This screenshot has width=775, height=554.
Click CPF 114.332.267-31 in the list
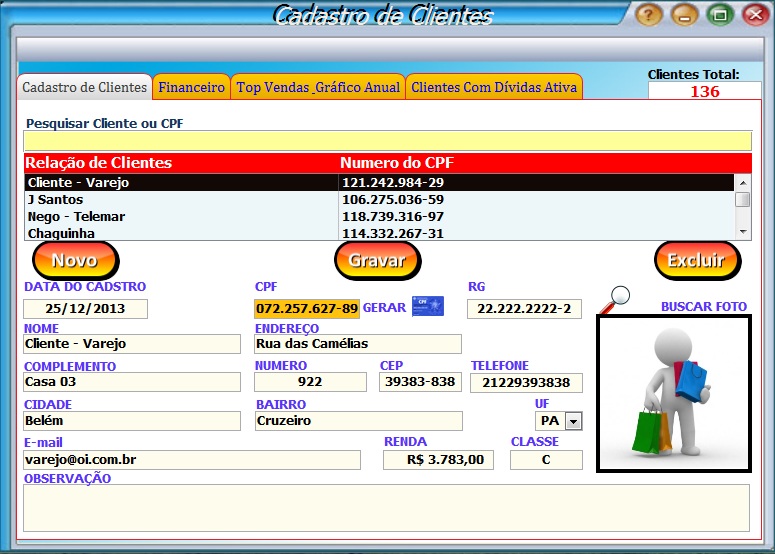[x=393, y=233]
